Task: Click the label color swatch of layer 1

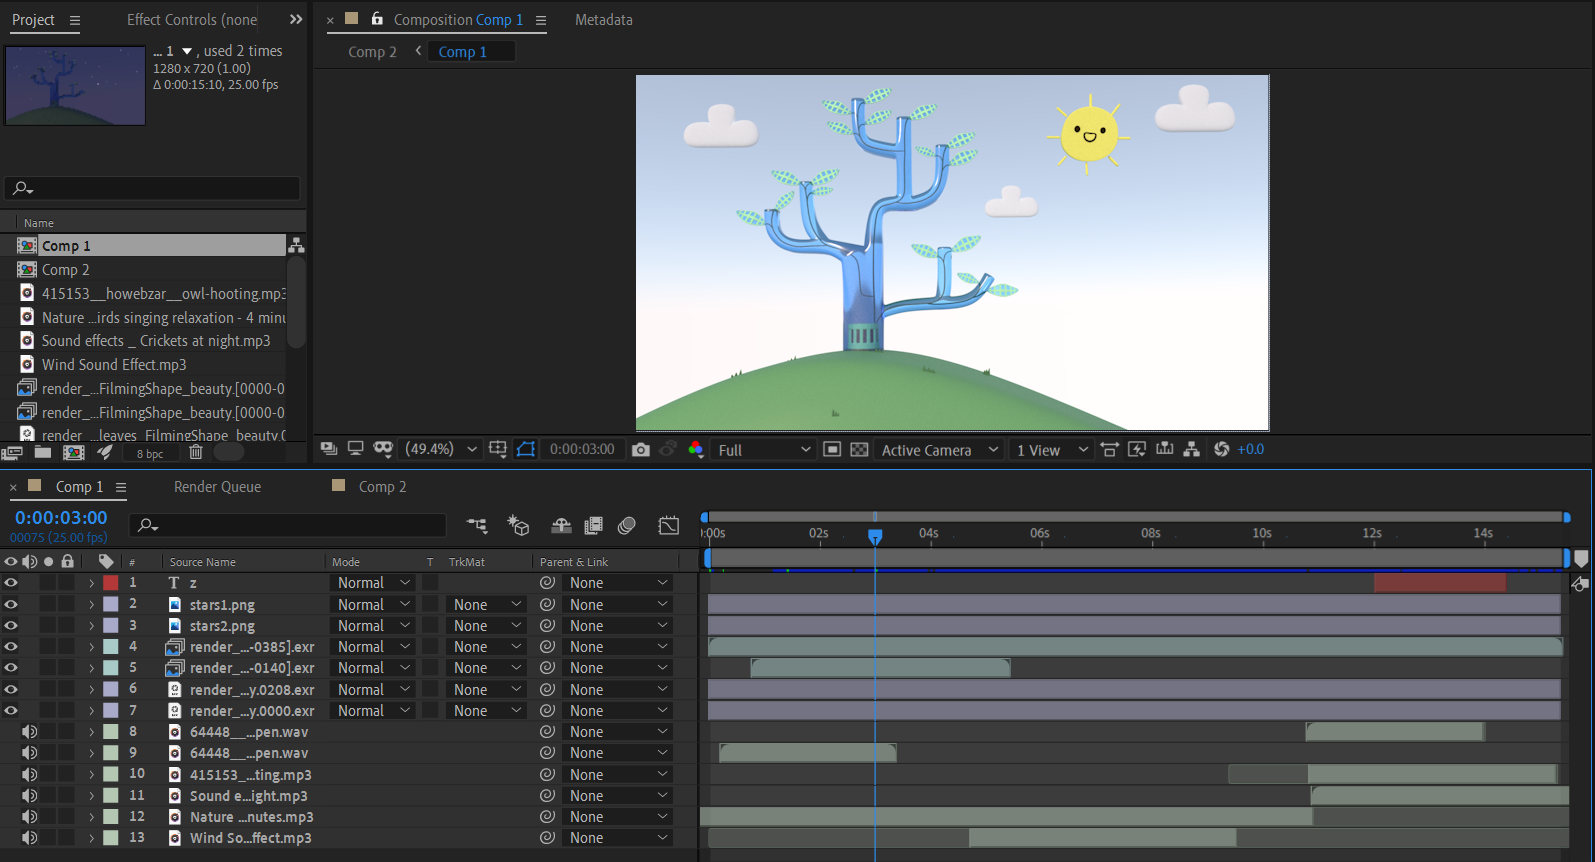Action: (111, 582)
